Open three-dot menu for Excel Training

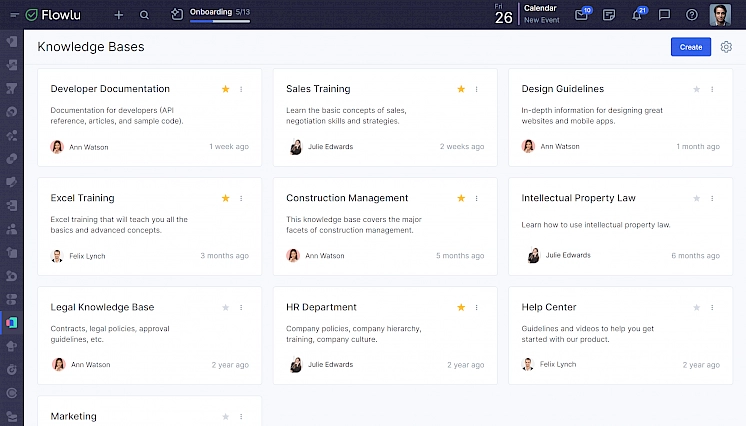point(241,198)
